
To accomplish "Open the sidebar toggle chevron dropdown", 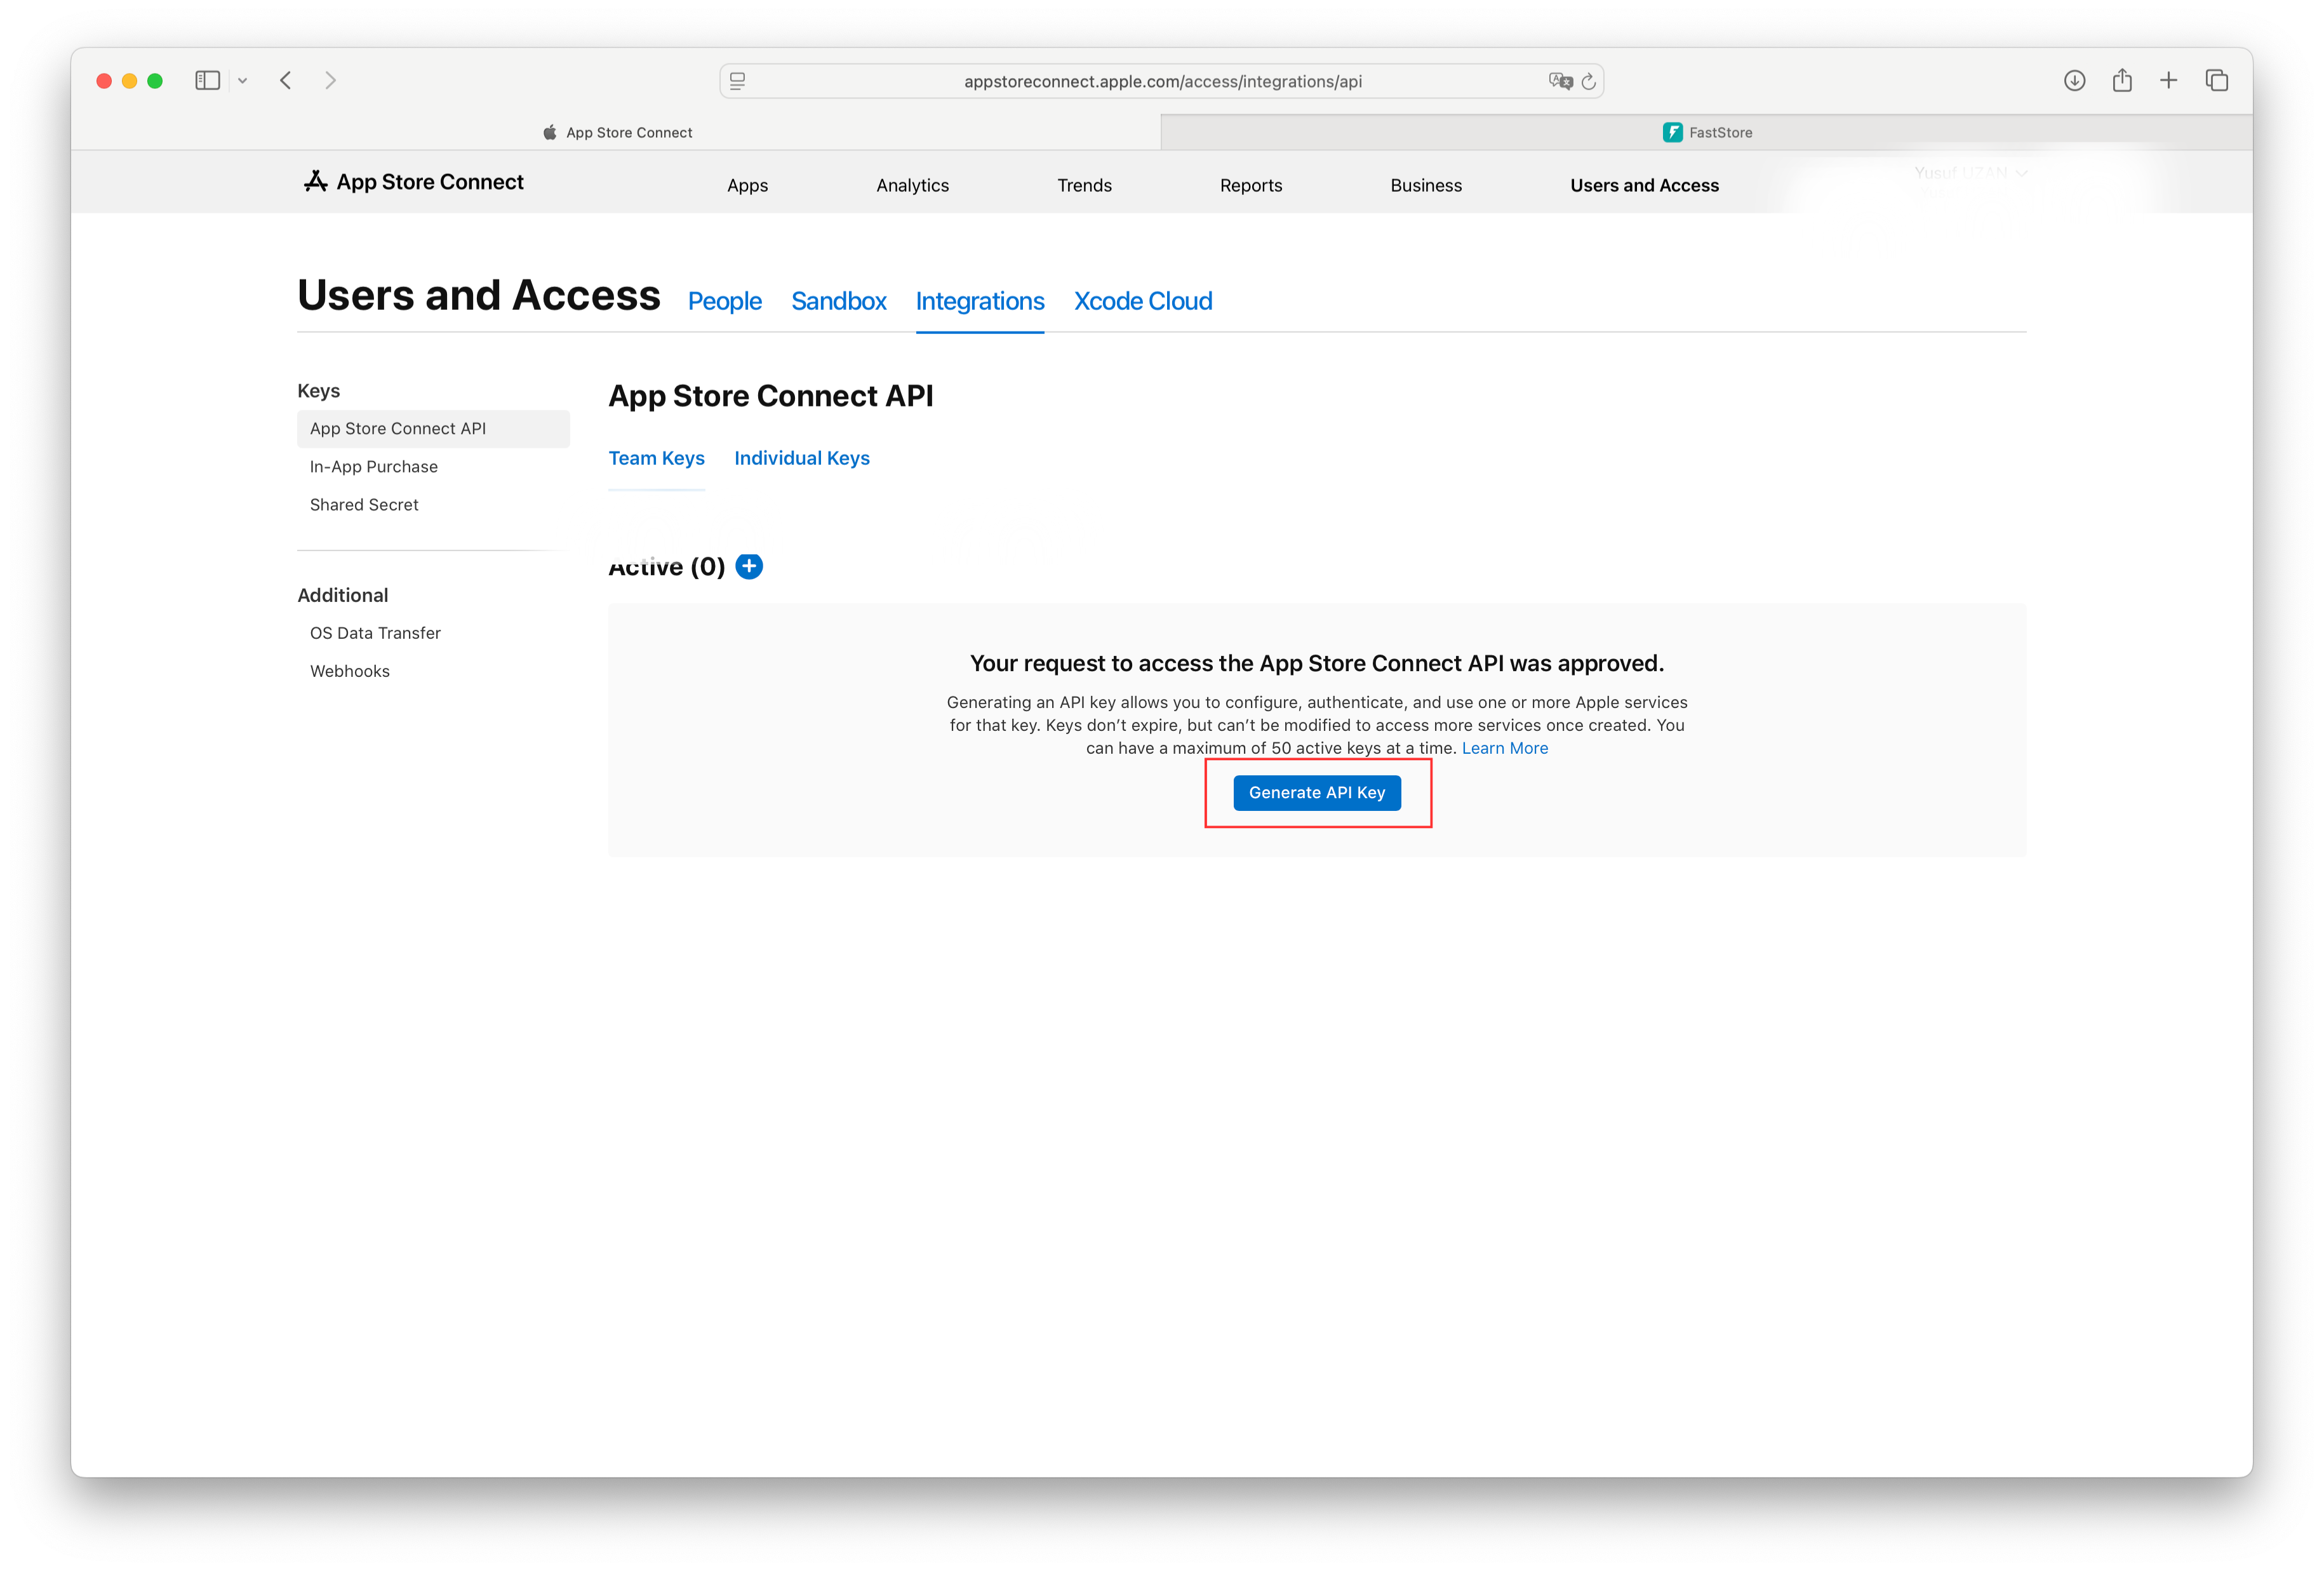I will pyautogui.click(x=242, y=80).
